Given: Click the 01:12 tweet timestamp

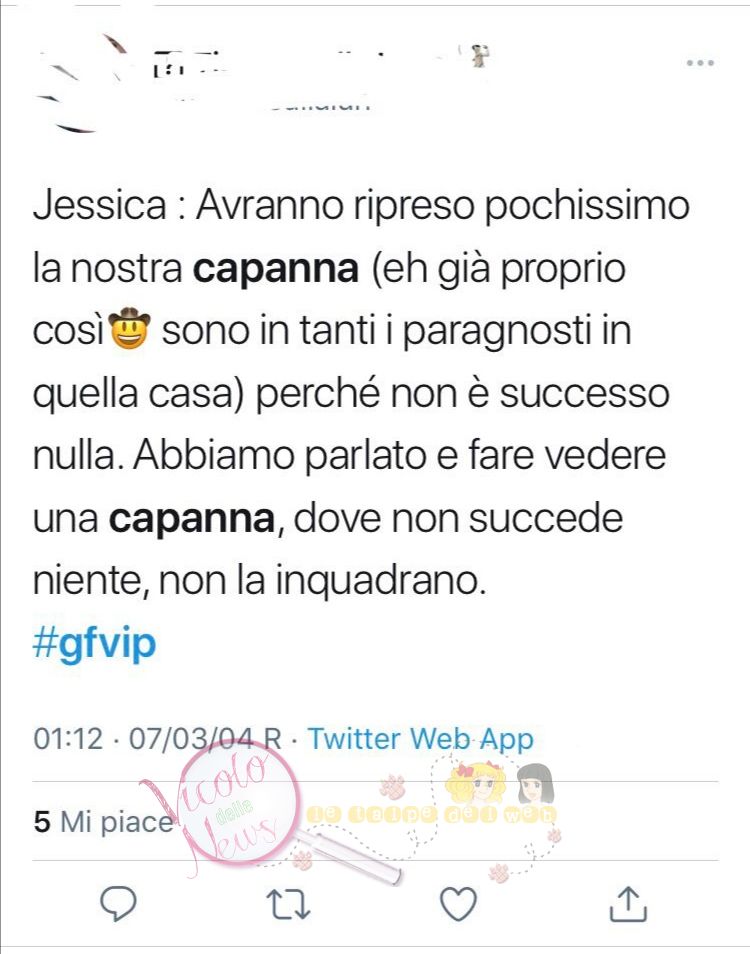Looking at the screenshot, I should coord(68,739).
